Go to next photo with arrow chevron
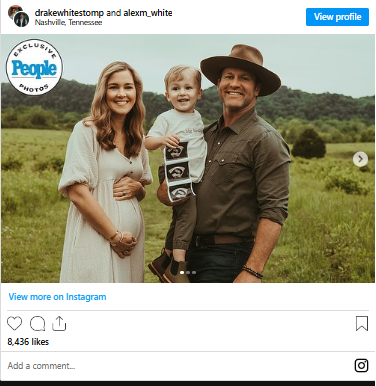The width and height of the screenshot is (376, 386). coord(360,159)
